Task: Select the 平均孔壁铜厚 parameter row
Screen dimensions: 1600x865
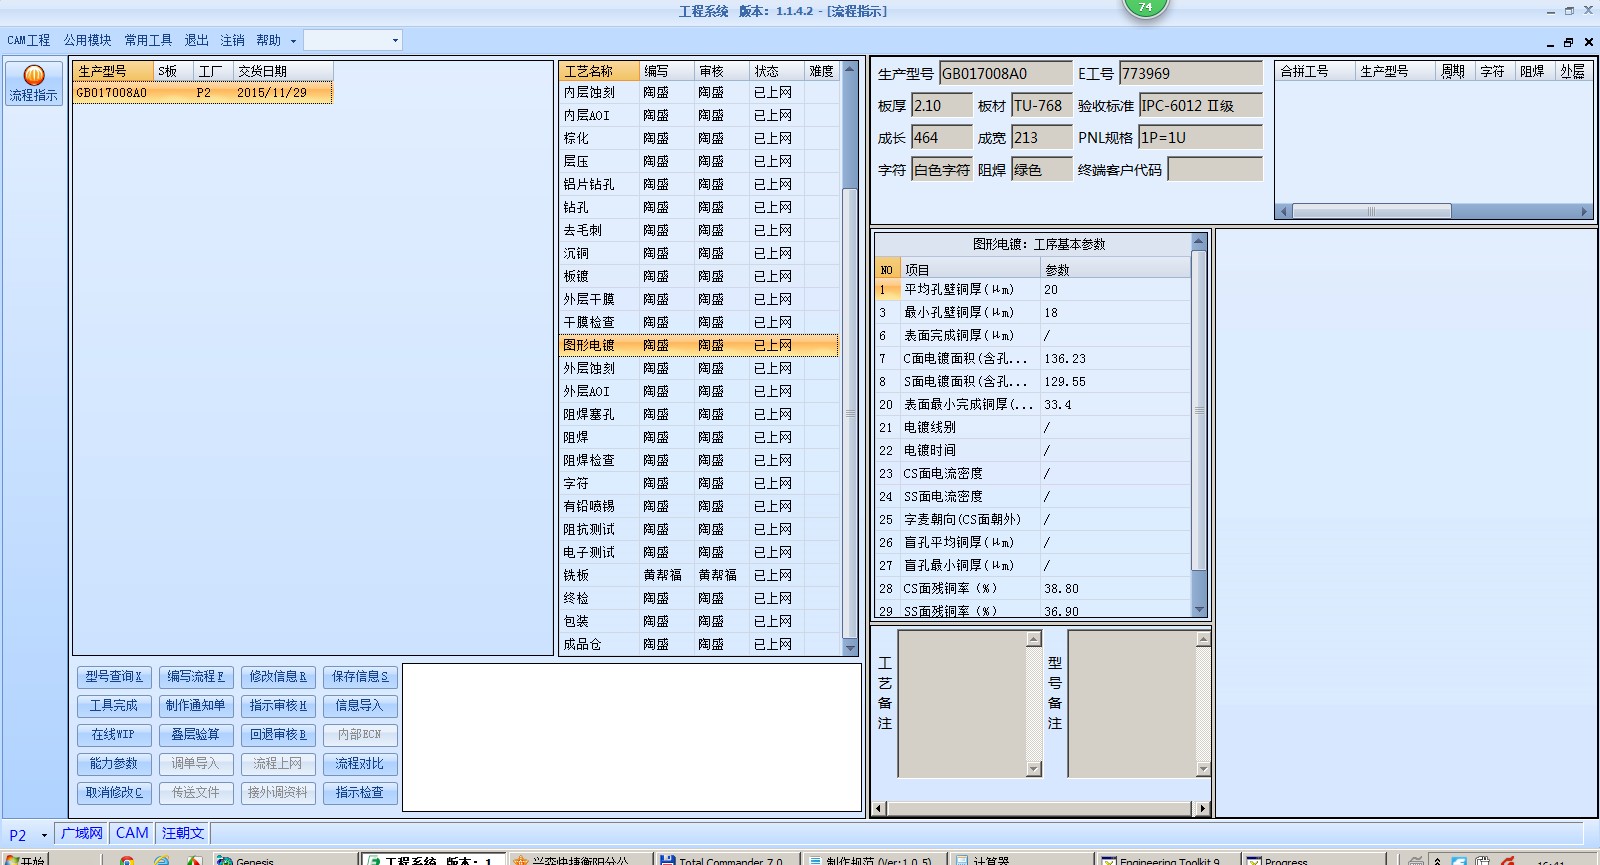Action: click(x=1033, y=290)
